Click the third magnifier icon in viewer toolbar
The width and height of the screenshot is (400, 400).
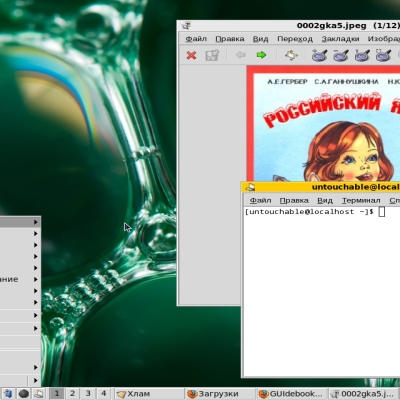(x=362, y=55)
